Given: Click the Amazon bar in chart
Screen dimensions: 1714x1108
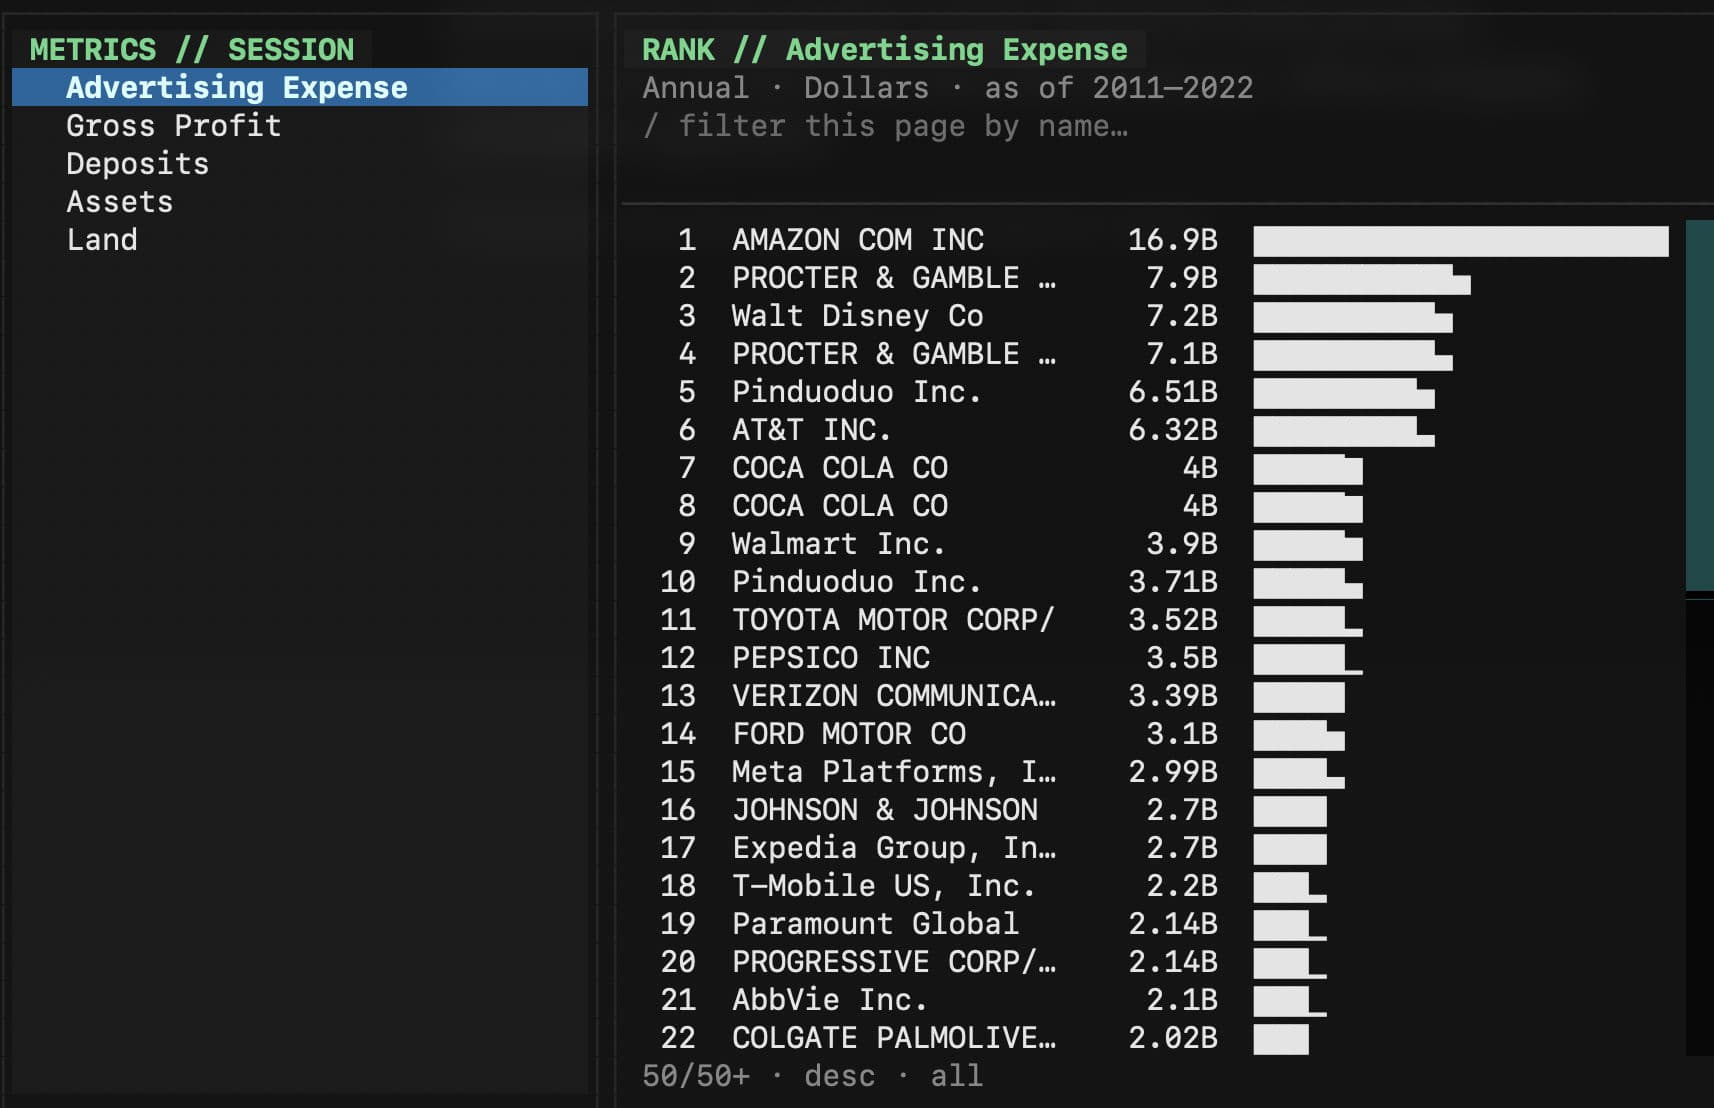Looking at the screenshot, I should click(1461, 241).
